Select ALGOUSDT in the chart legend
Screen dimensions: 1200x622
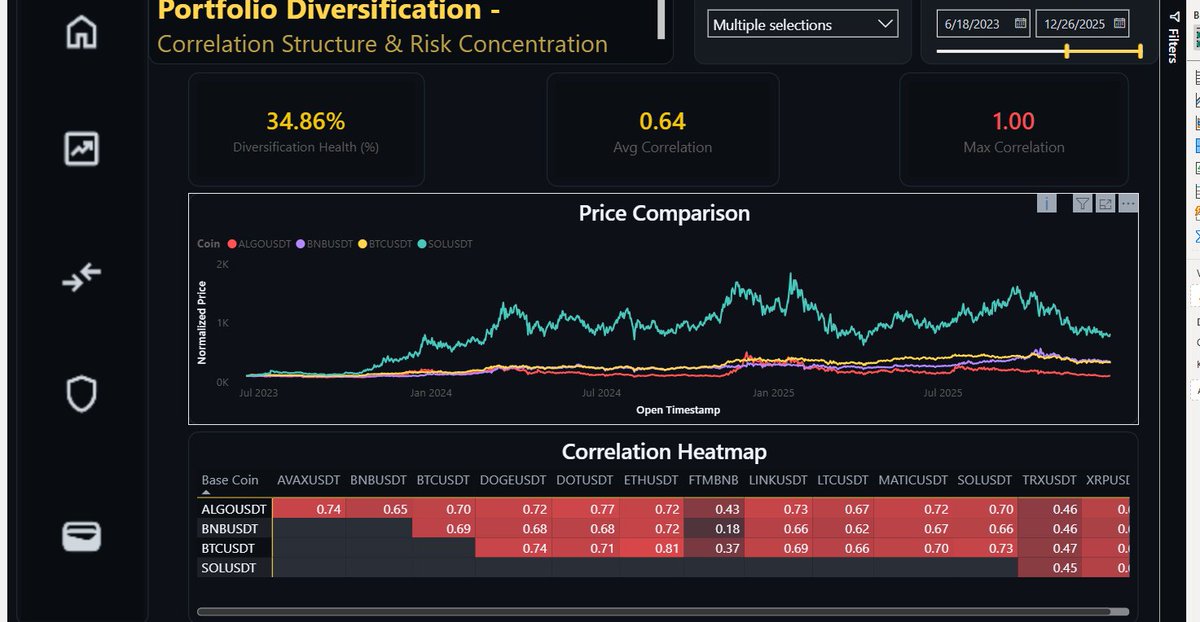coord(260,244)
